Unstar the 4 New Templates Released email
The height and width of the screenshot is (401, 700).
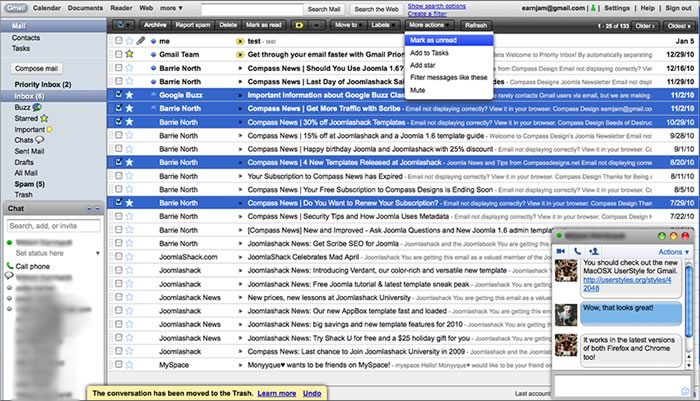point(129,162)
